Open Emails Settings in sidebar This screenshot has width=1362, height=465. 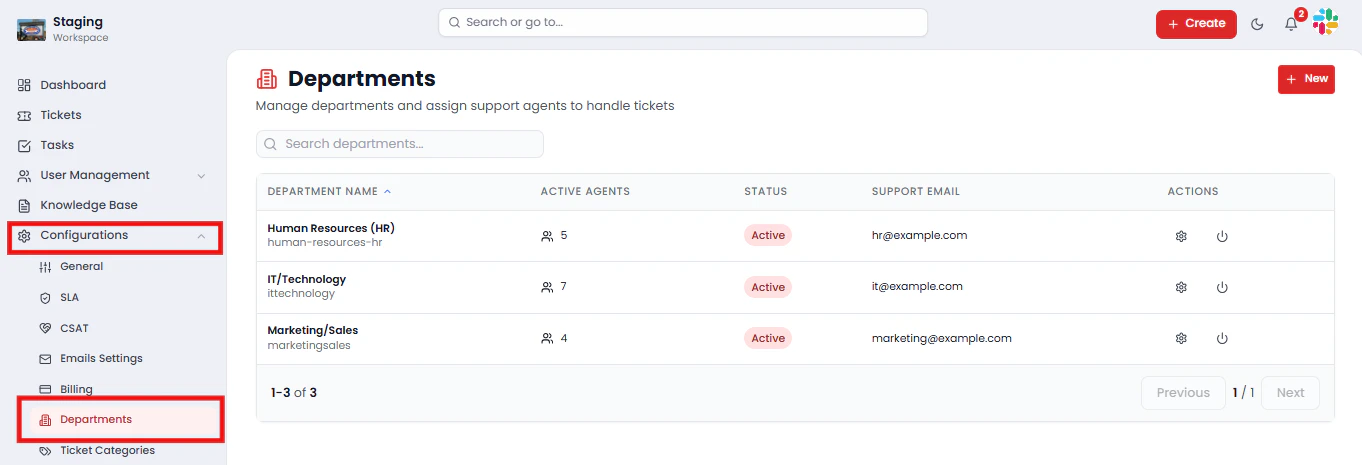[x=101, y=358]
